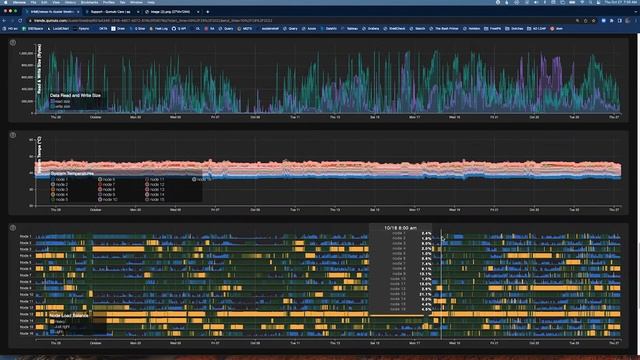
Task: Open the Chrome profile avatar
Action: (627, 20)
